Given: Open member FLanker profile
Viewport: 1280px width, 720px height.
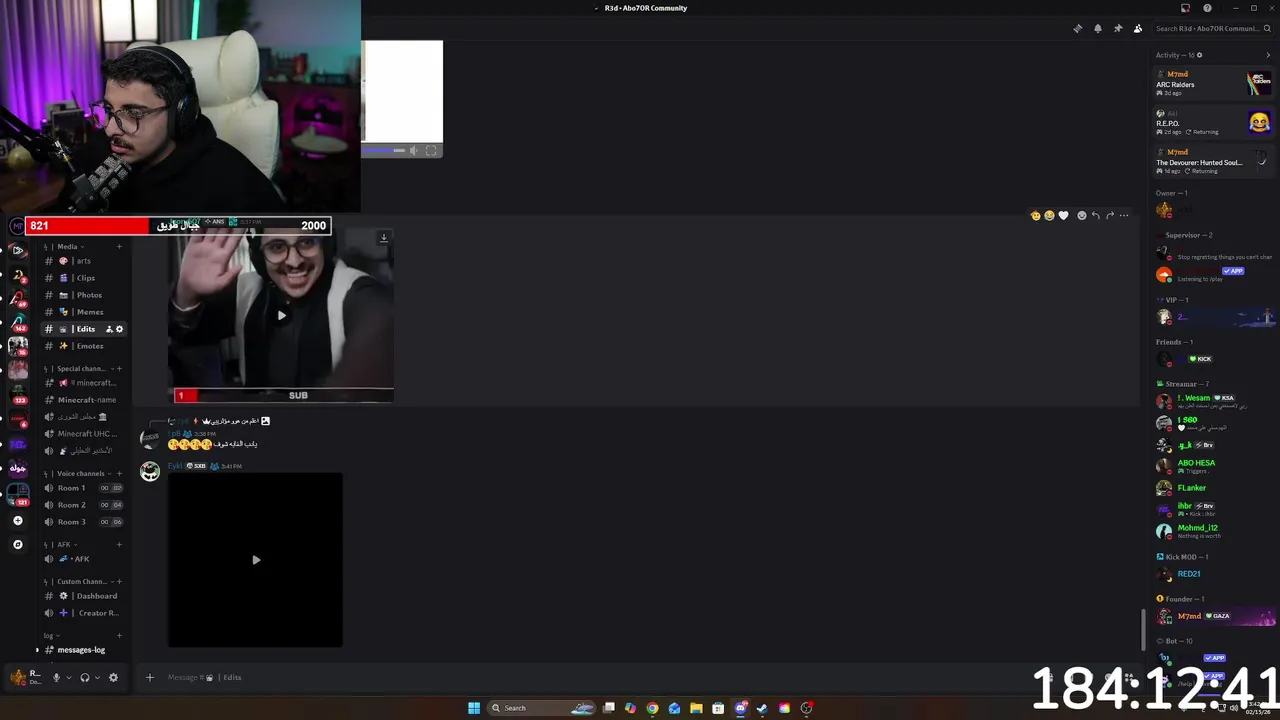Looking at the screenshot, I should click(1214, 488).
